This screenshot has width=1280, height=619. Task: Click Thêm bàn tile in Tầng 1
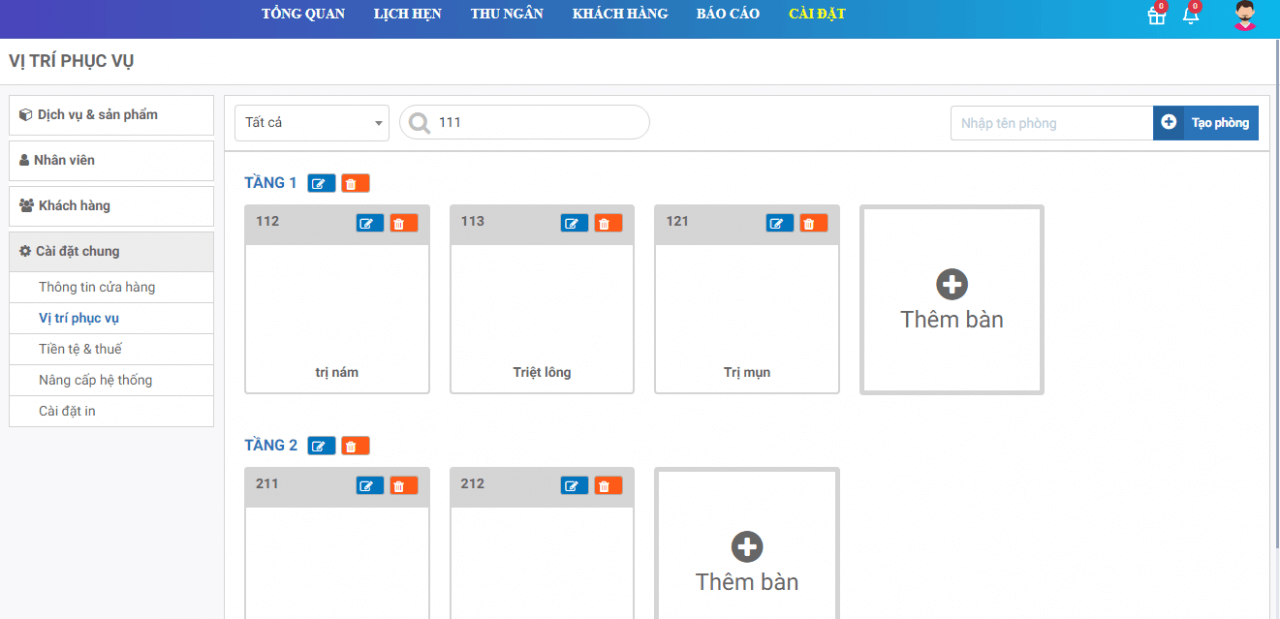(951, 300)
